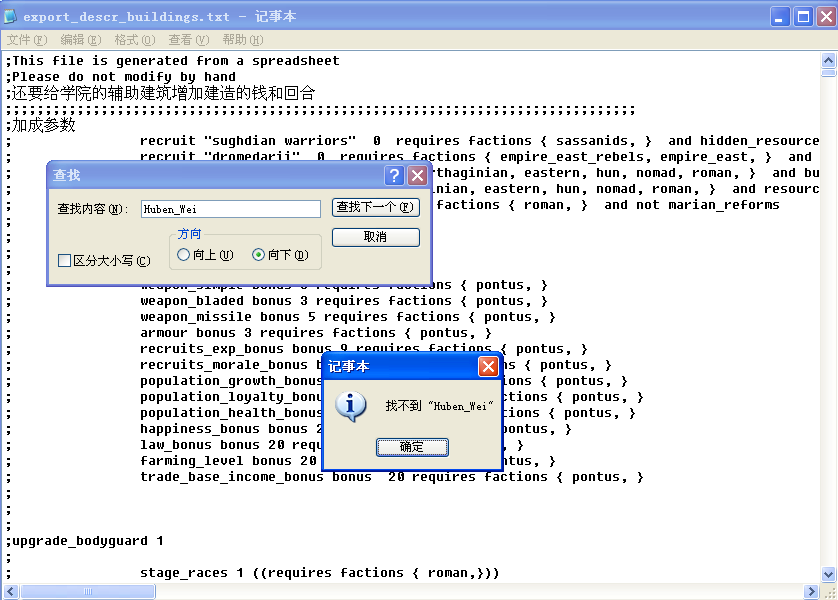Enable the 区分大小写 checkbox
838x600 pixels.
pyautogui.click(x=65, y=261)
